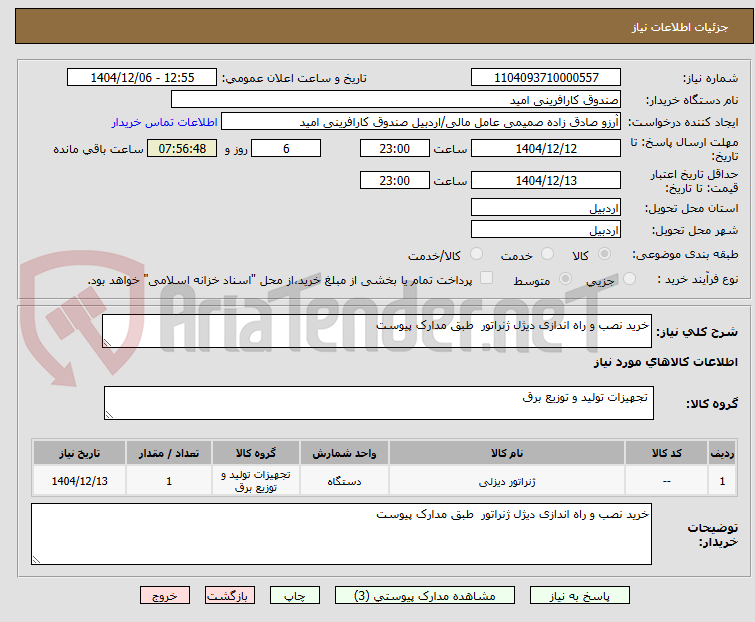
Task: Click the نام کالا column header
Action: click(x=507, y=453)
